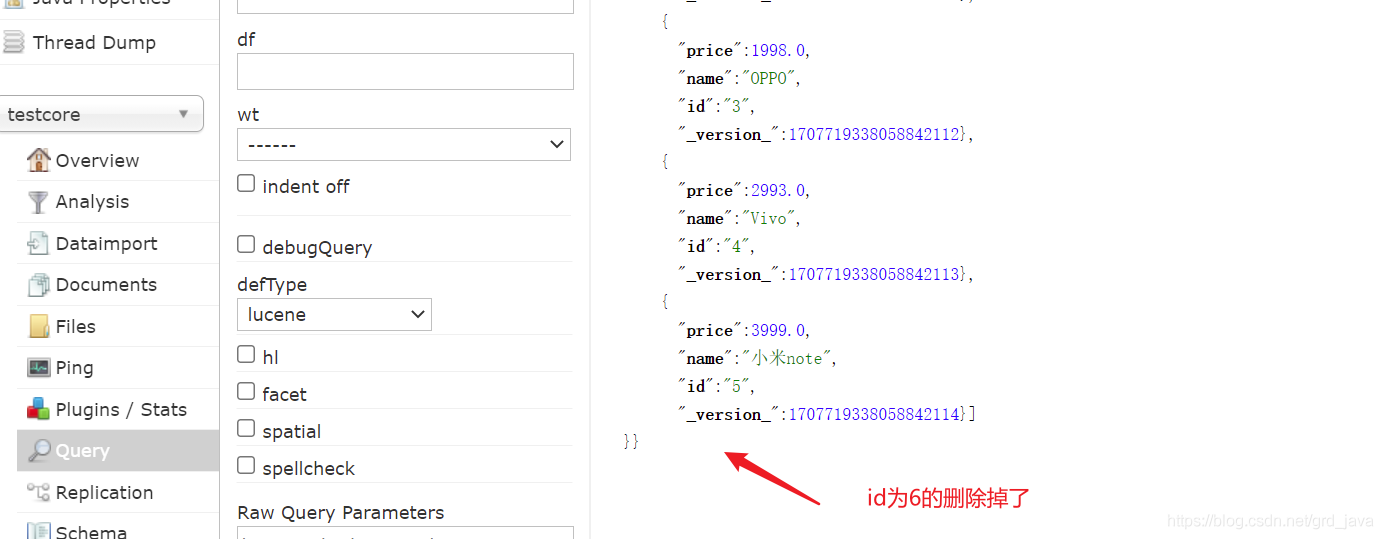Click the price value 1998.0
Screen dimensions: 1383x539
pos(779,50)
